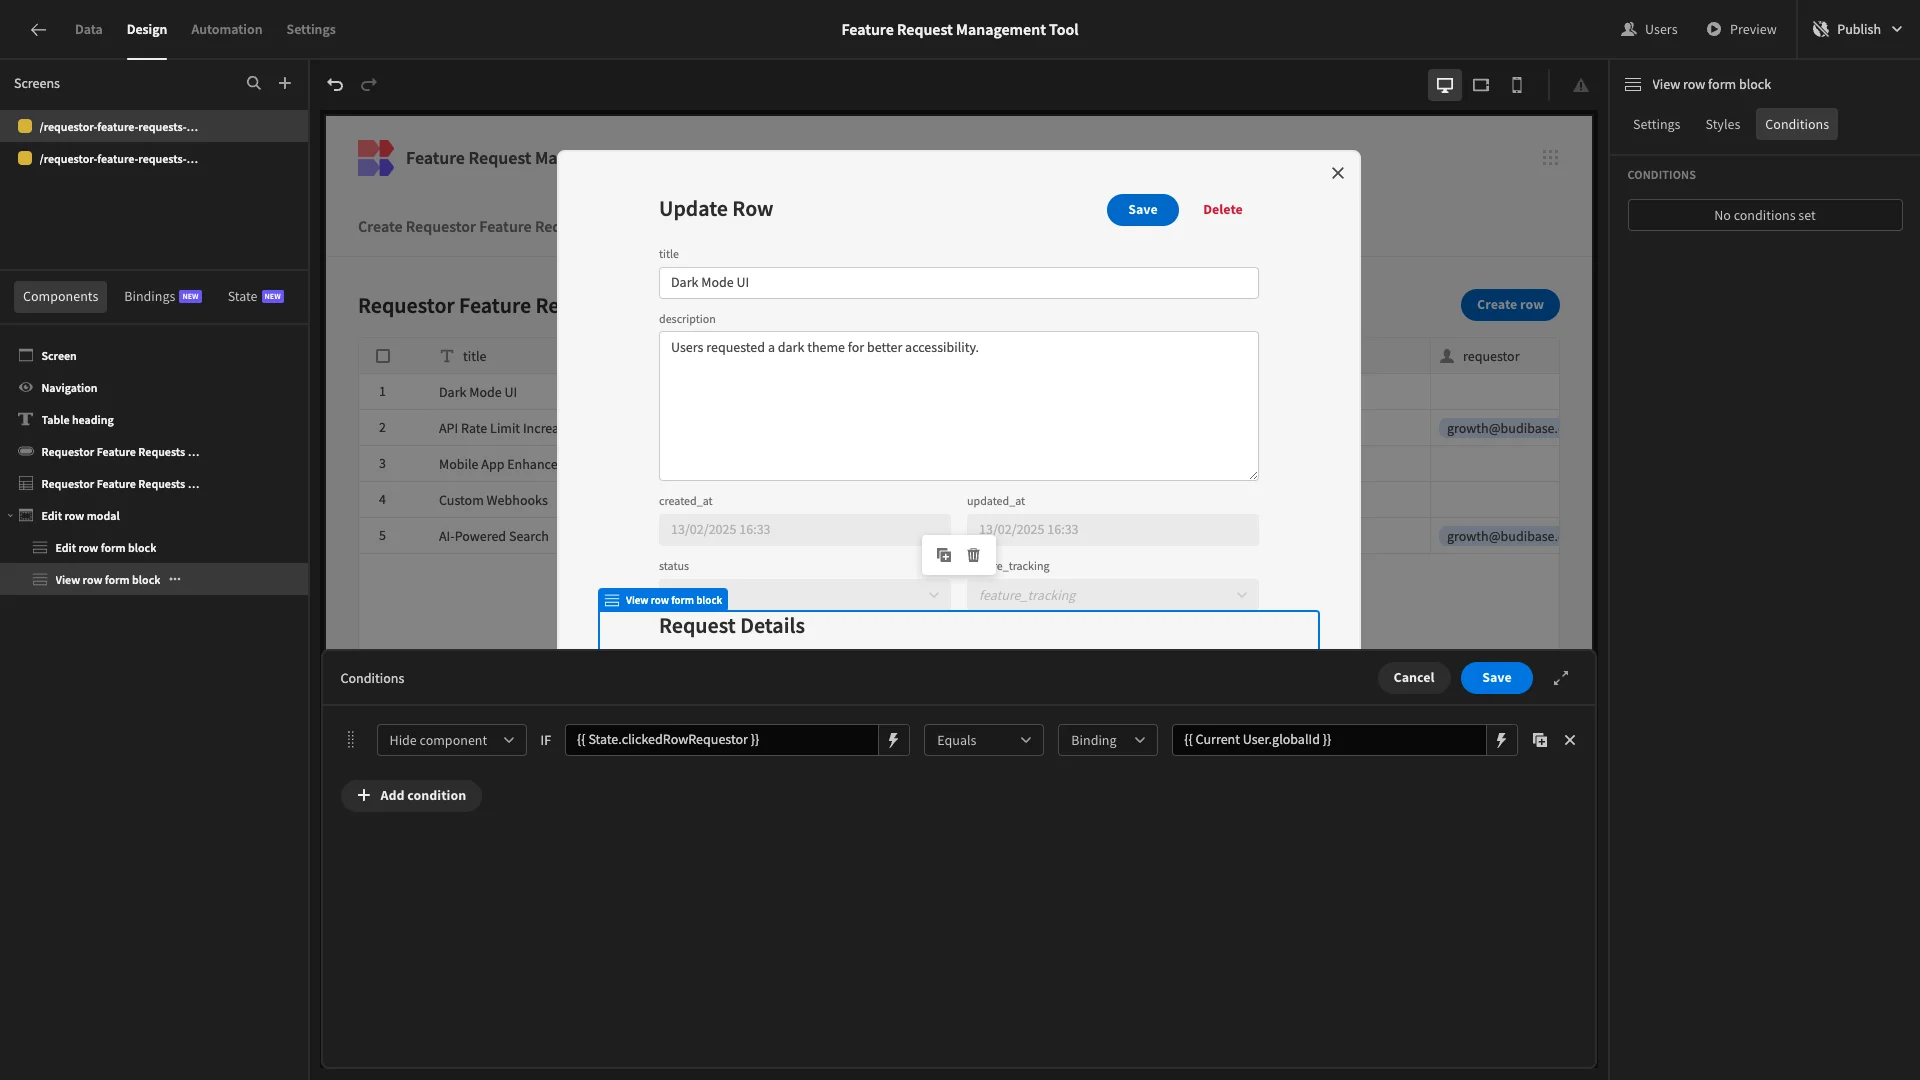Viewport: 1920px width, 1080px height.
Task: Click Save in the Update Row form
Action: point(1142,210)
